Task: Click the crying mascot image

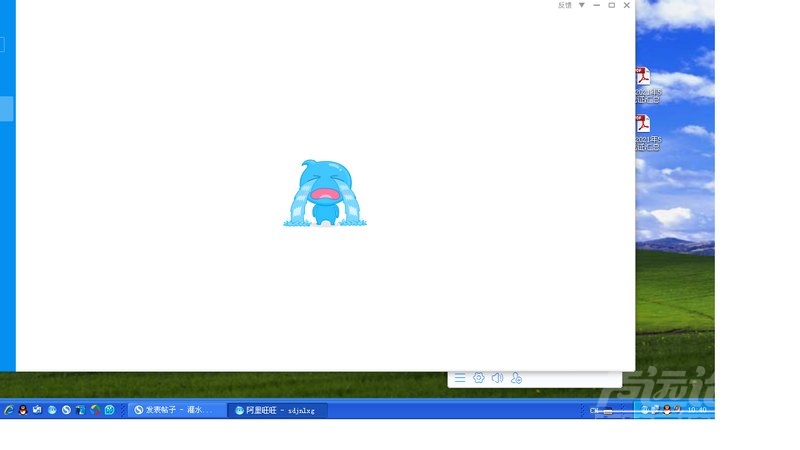Action: (325, 194)
